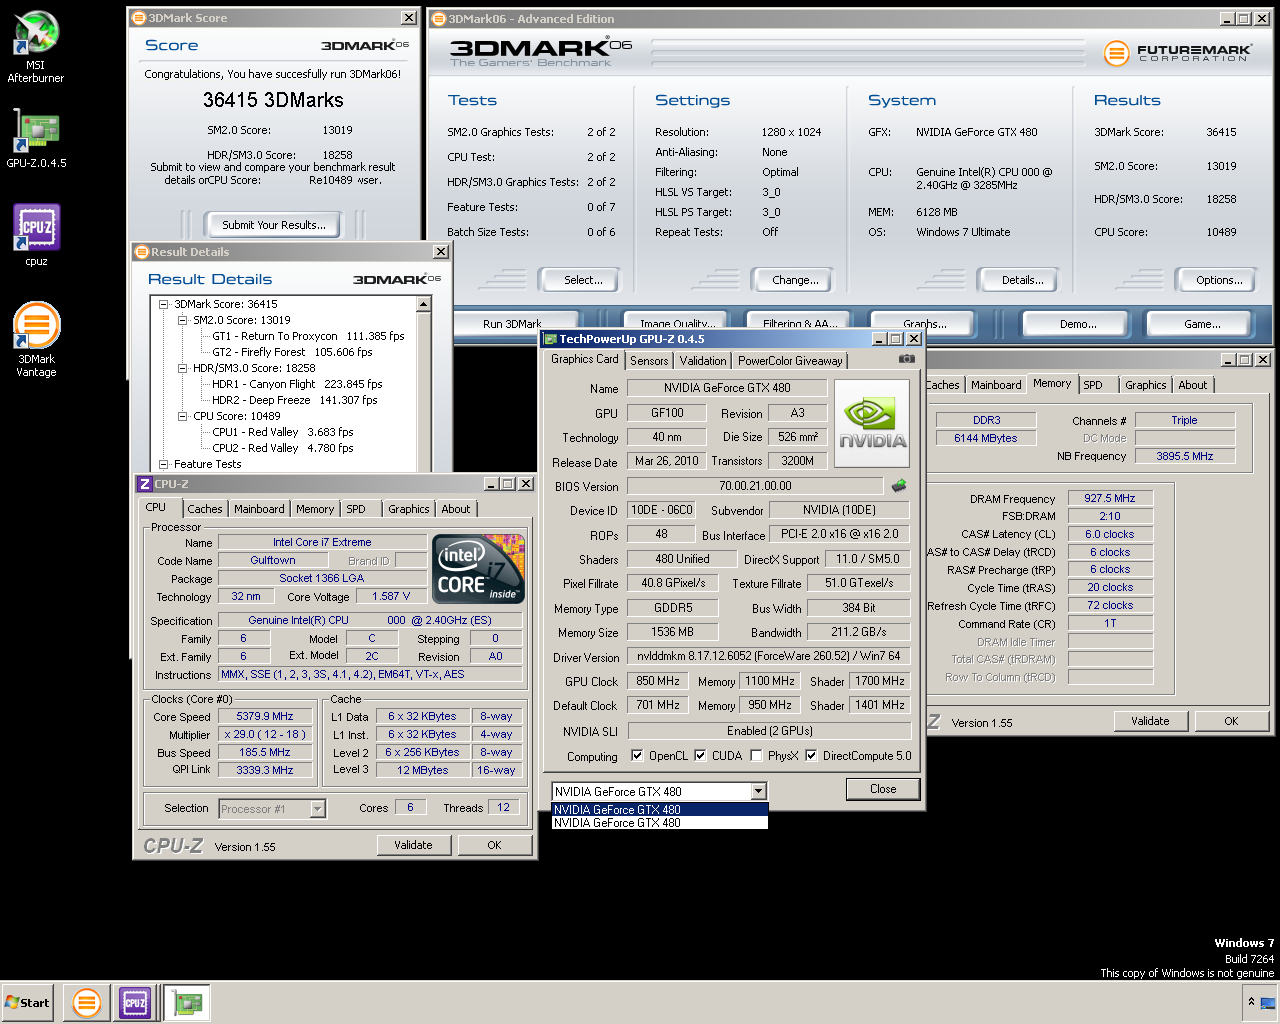Open the Windows Start button
The image size is (1280, 1024).
[x=27, y=1002]
